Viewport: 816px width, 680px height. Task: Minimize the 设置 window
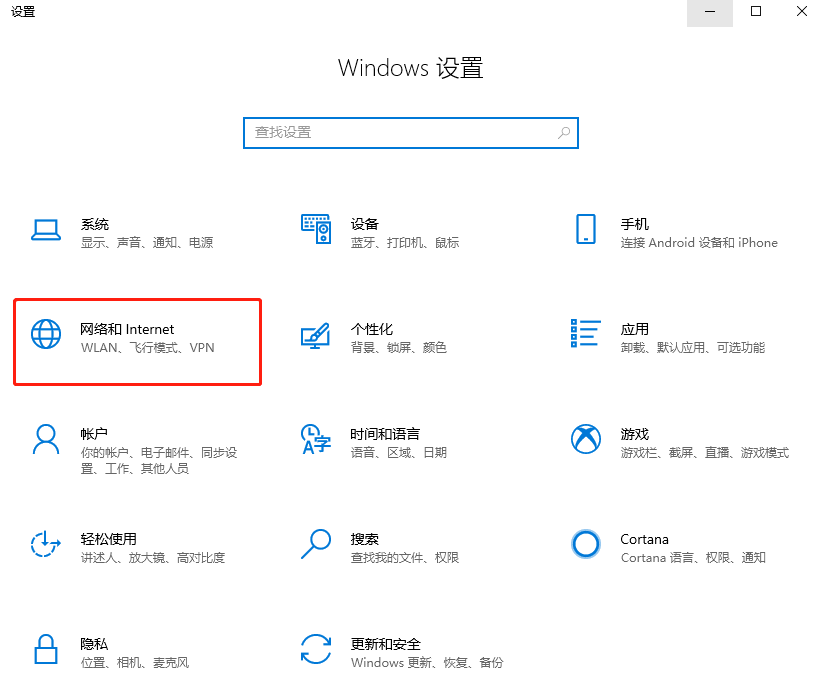tap(710, 13)
